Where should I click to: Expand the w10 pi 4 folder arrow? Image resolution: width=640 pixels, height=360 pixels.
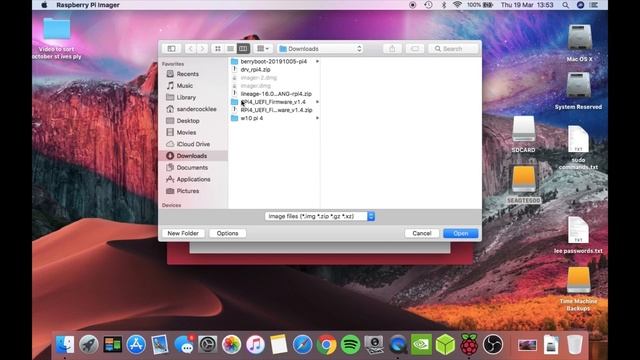[x=317, y=118]
